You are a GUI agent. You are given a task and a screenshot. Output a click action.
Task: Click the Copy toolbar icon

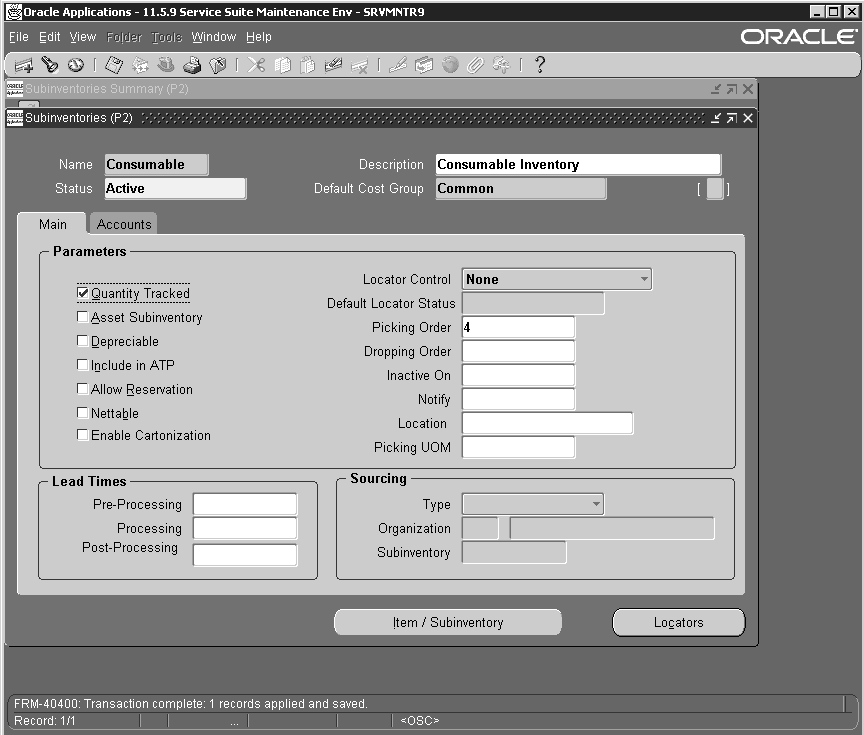point(282,65)
